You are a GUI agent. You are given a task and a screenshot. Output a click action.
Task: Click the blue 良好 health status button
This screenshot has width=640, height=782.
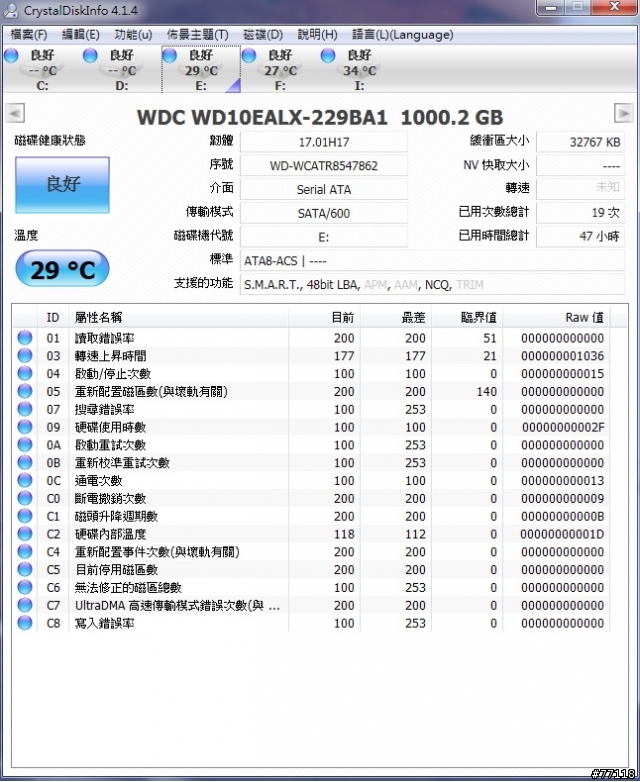(62, 185)
